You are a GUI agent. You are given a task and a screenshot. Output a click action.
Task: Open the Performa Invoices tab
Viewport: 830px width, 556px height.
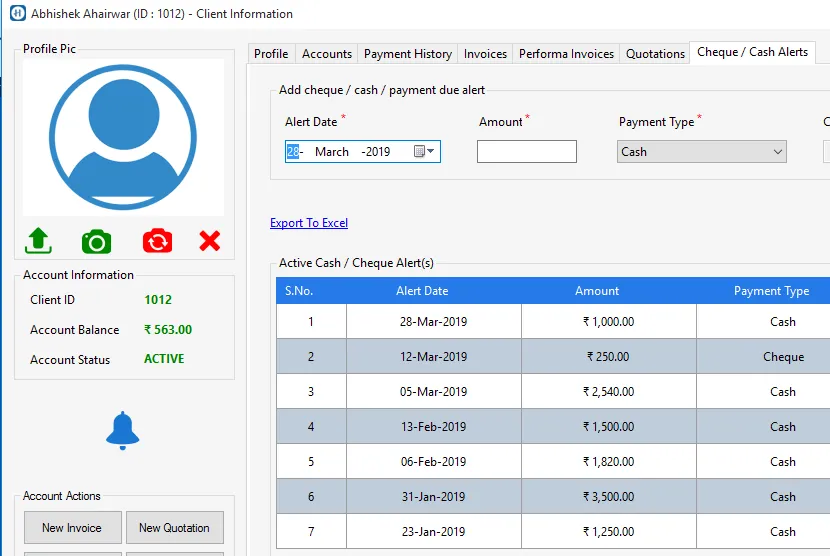[x=566, y=54]
